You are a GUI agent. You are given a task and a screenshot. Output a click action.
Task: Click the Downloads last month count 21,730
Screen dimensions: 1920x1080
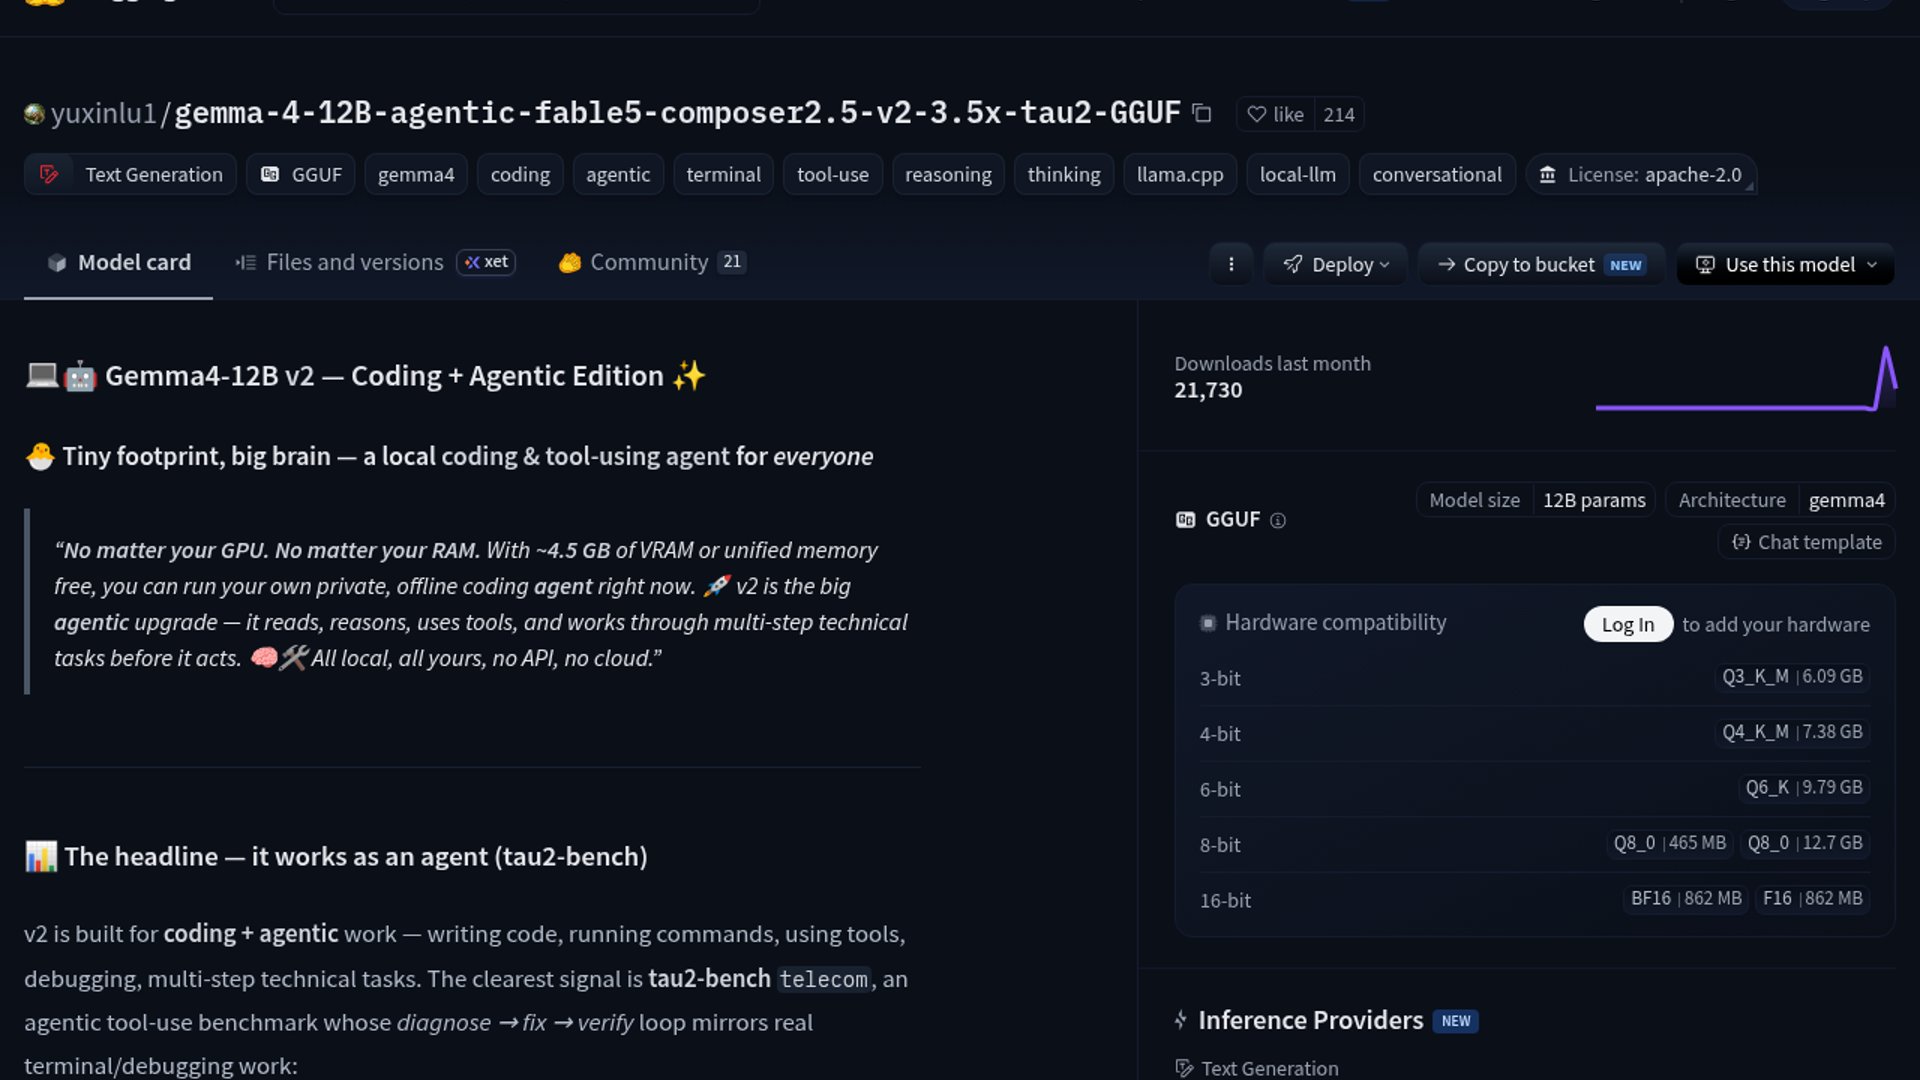[1208, 390]
